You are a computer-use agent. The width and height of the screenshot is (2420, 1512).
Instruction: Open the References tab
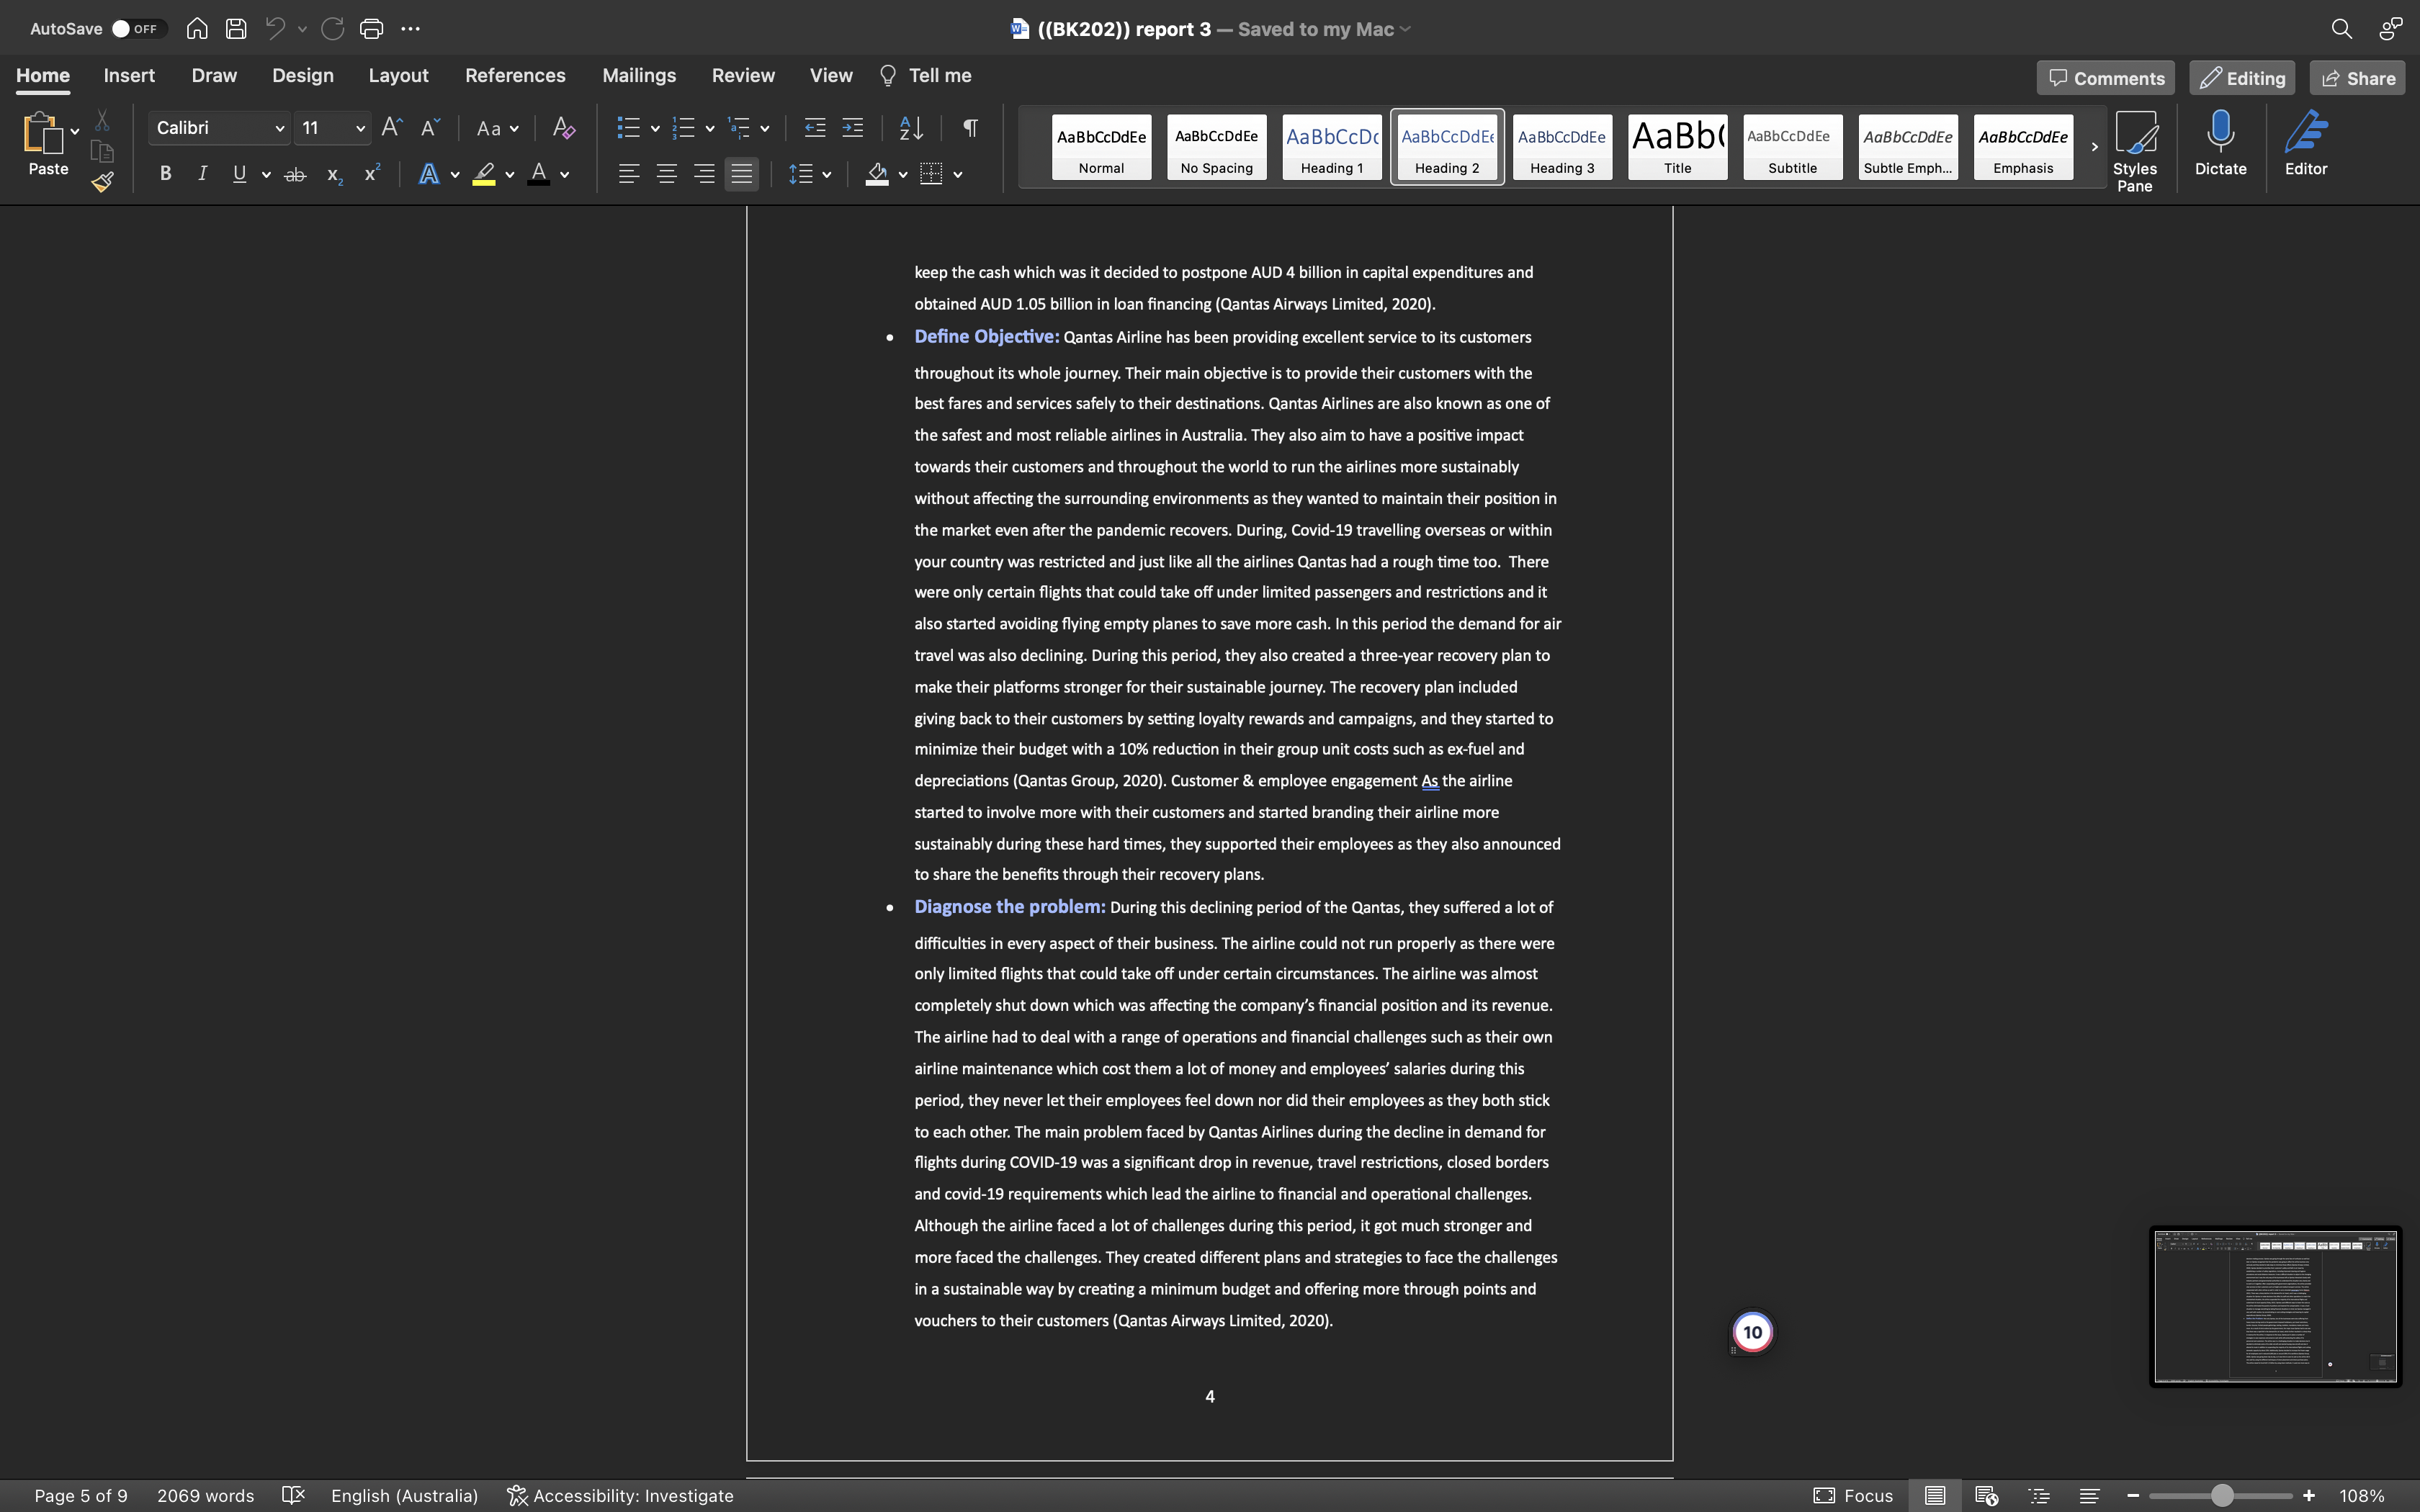pos(515,76)
